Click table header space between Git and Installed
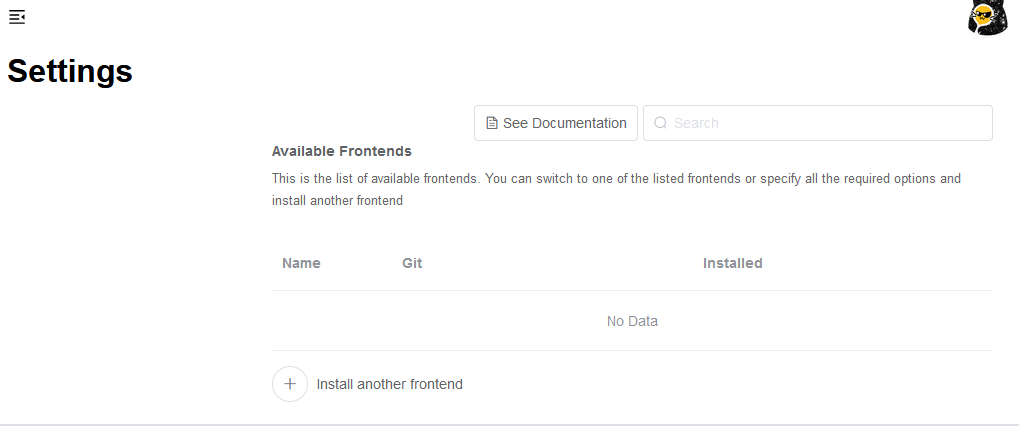This screenshot has width=1019, height=433. click(560, 263)
